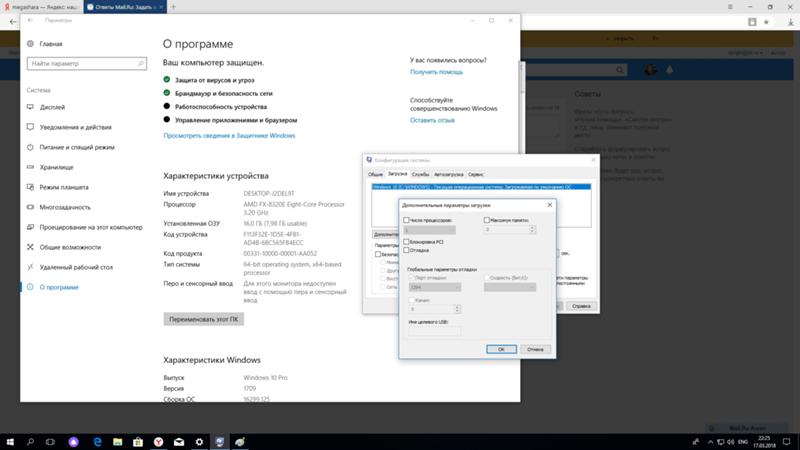800x450 pixels.
Task: Open the debug port dropdown showing 1394
Action: pyautogui.click(x=435, y=287)
